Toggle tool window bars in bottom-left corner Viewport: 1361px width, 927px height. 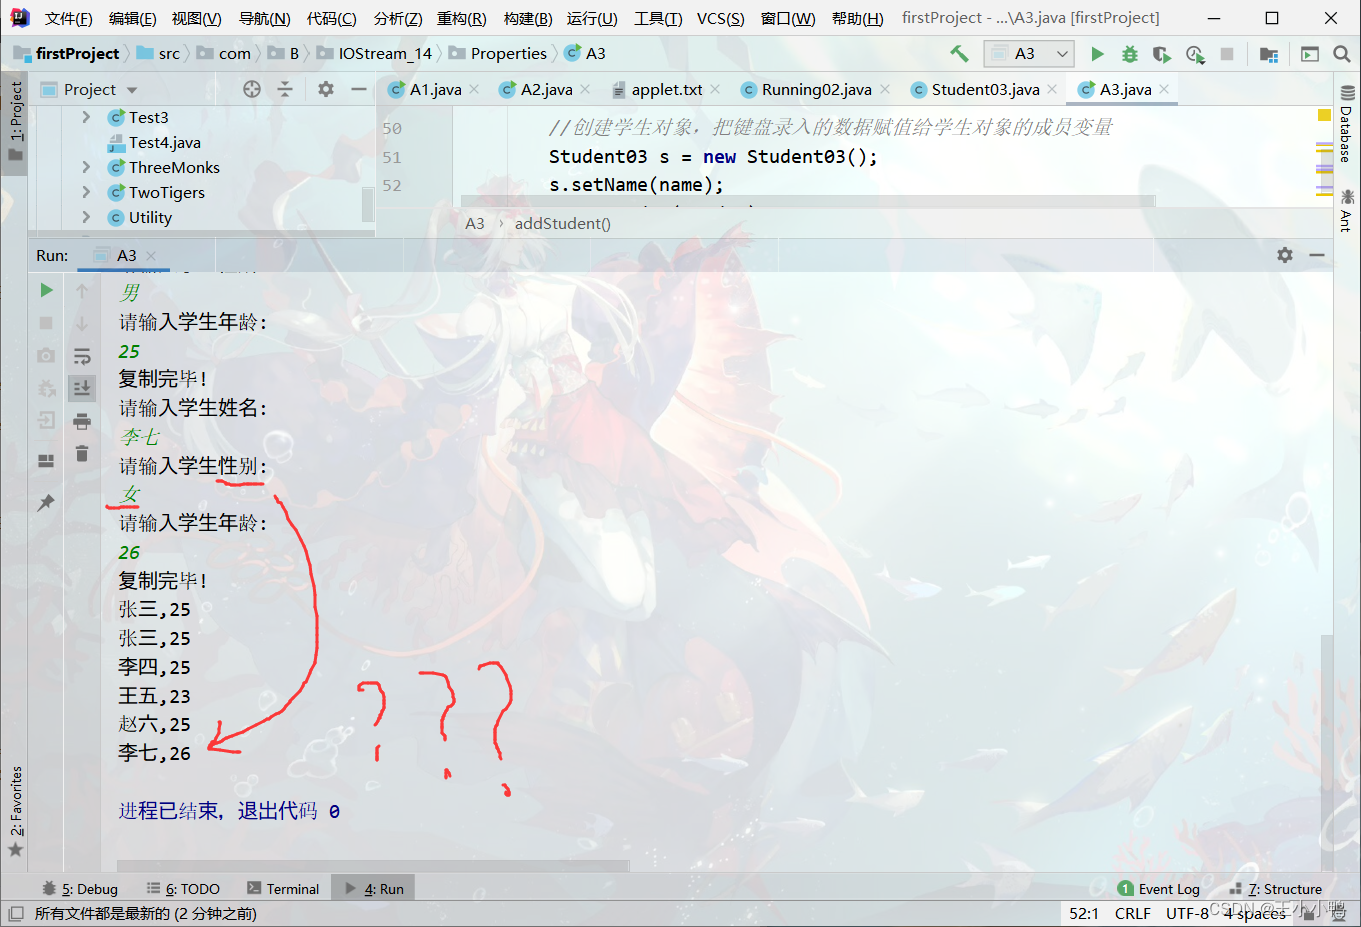15,913
